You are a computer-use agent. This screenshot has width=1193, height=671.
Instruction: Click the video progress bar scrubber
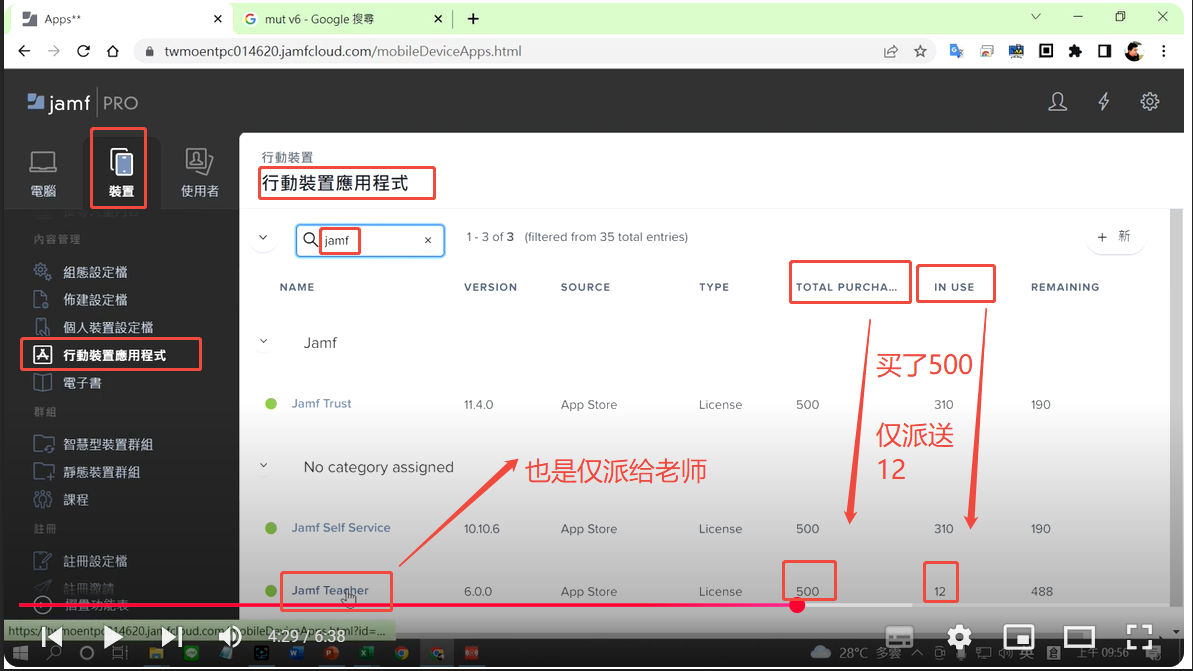click(797, 605)
